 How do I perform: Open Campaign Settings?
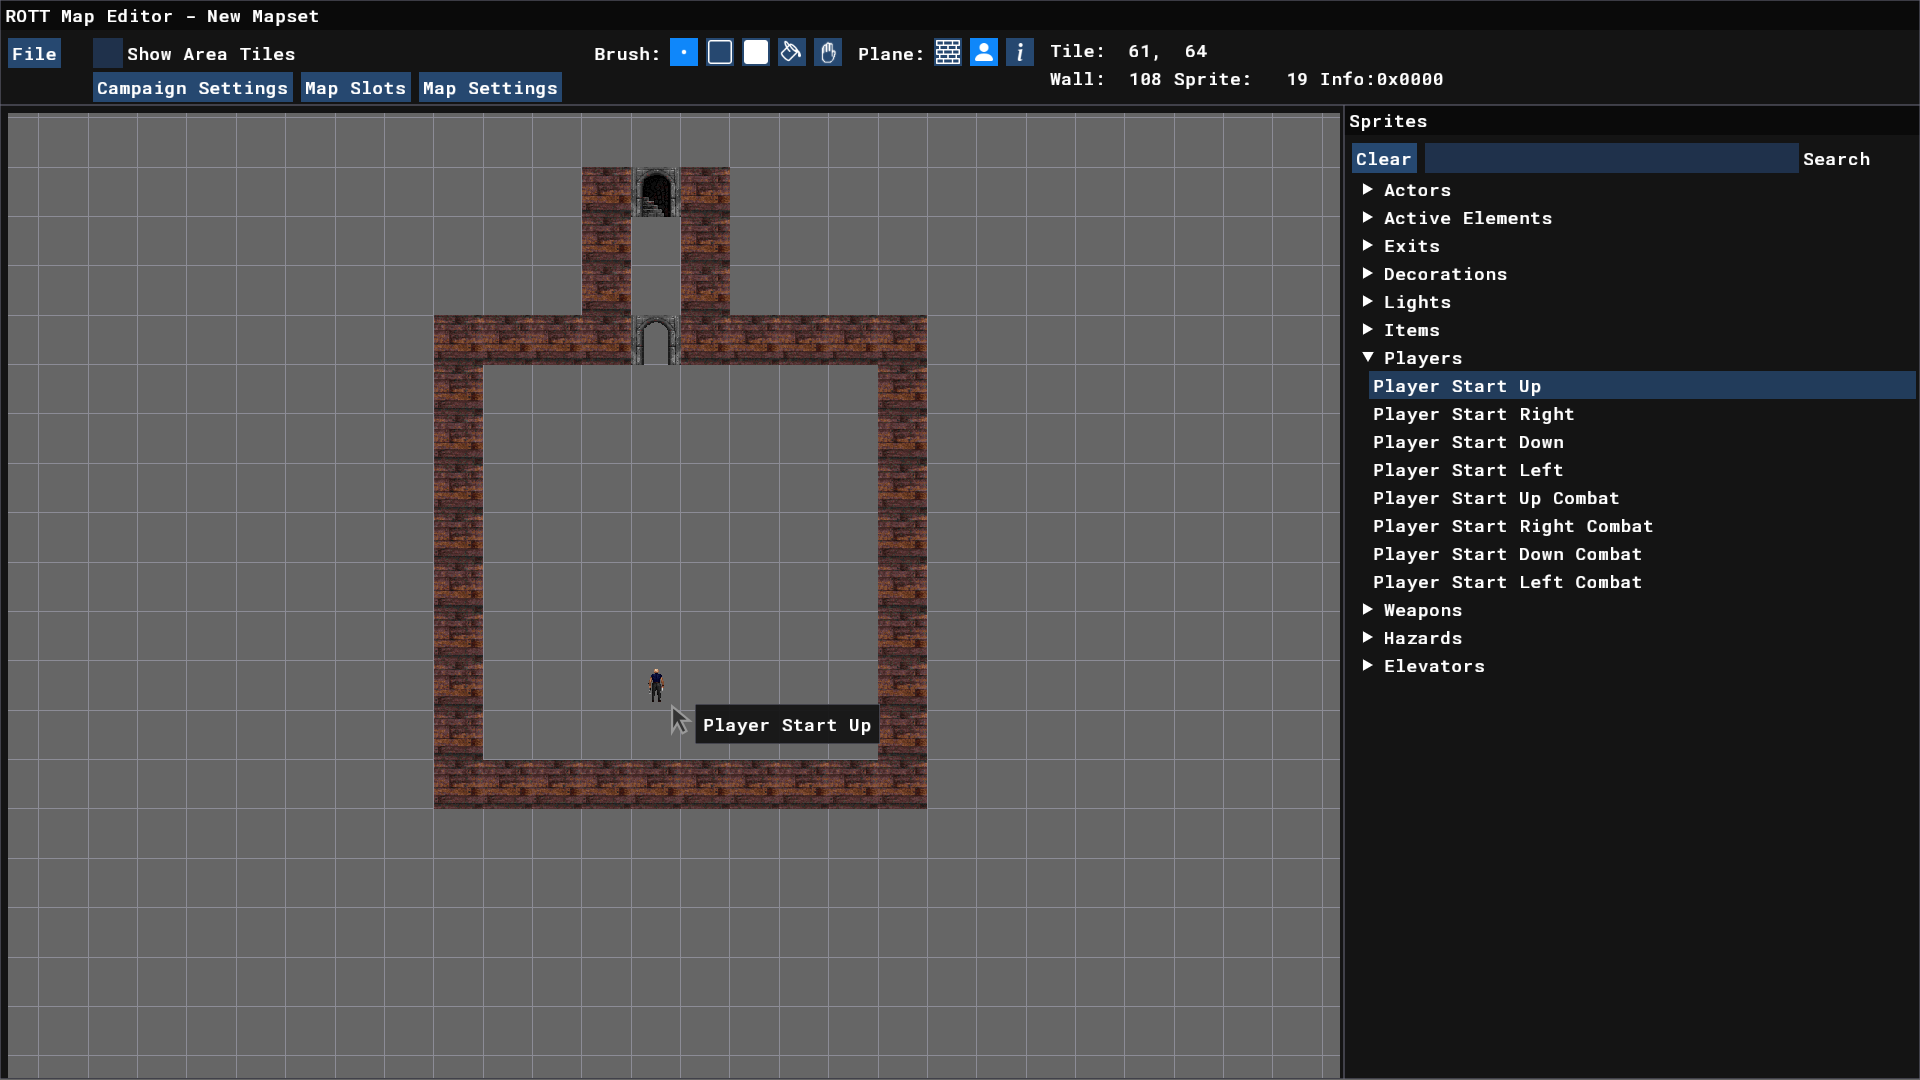192,88
